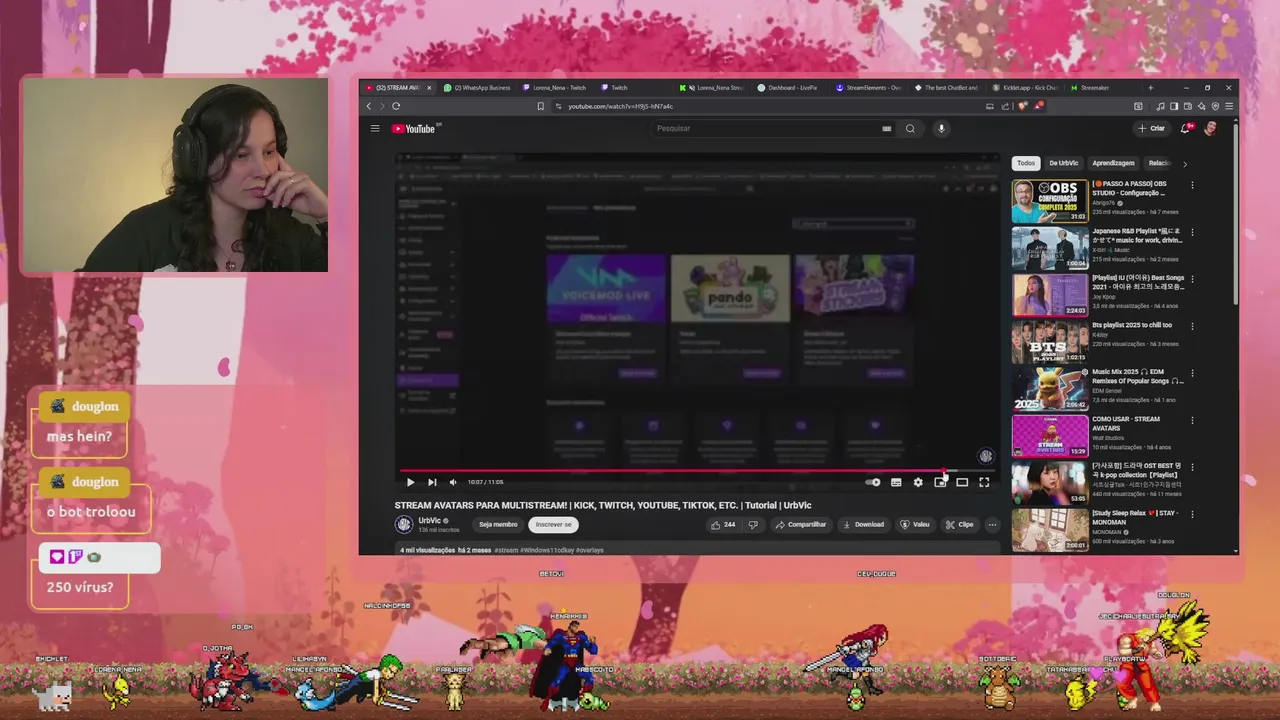Enter fullscreen video mode

coord(984,482)
